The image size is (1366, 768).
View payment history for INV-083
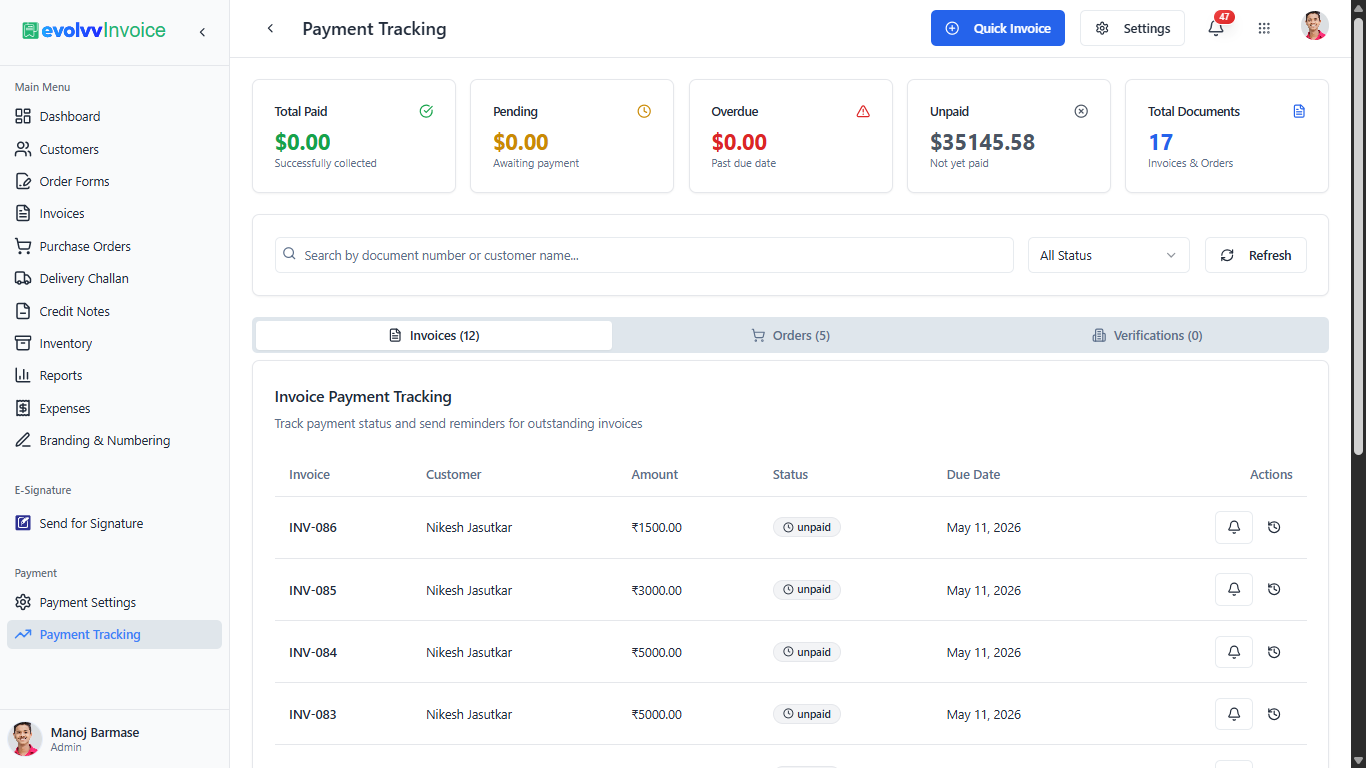[1274, 714]
